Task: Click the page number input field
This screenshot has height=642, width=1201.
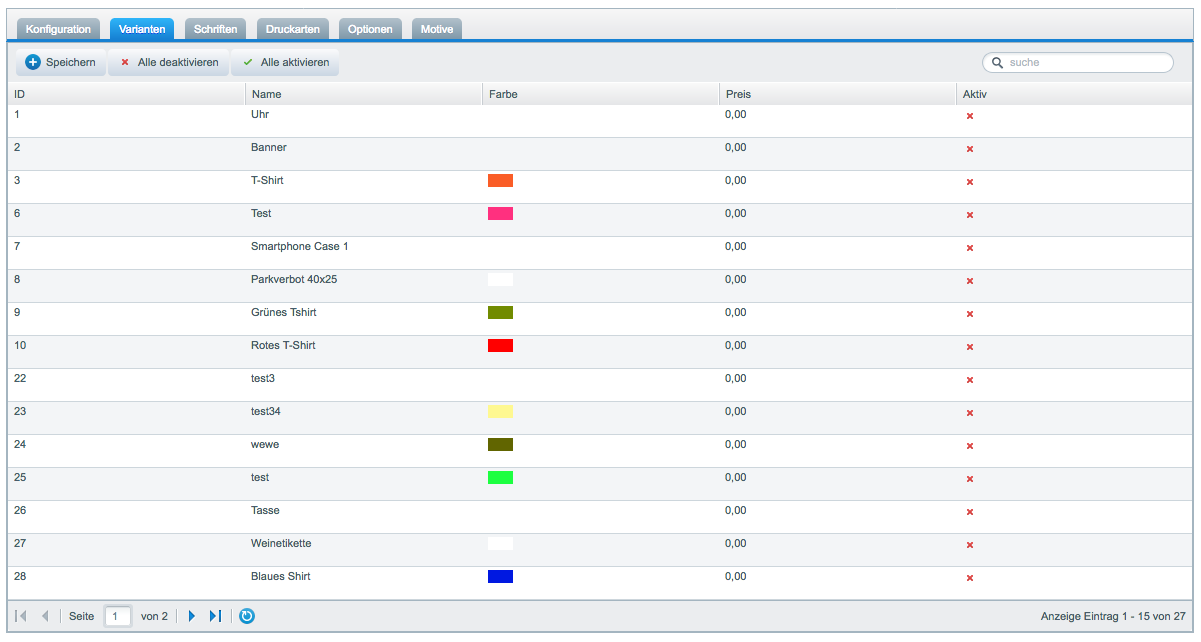Action: (x=118, y=616)
